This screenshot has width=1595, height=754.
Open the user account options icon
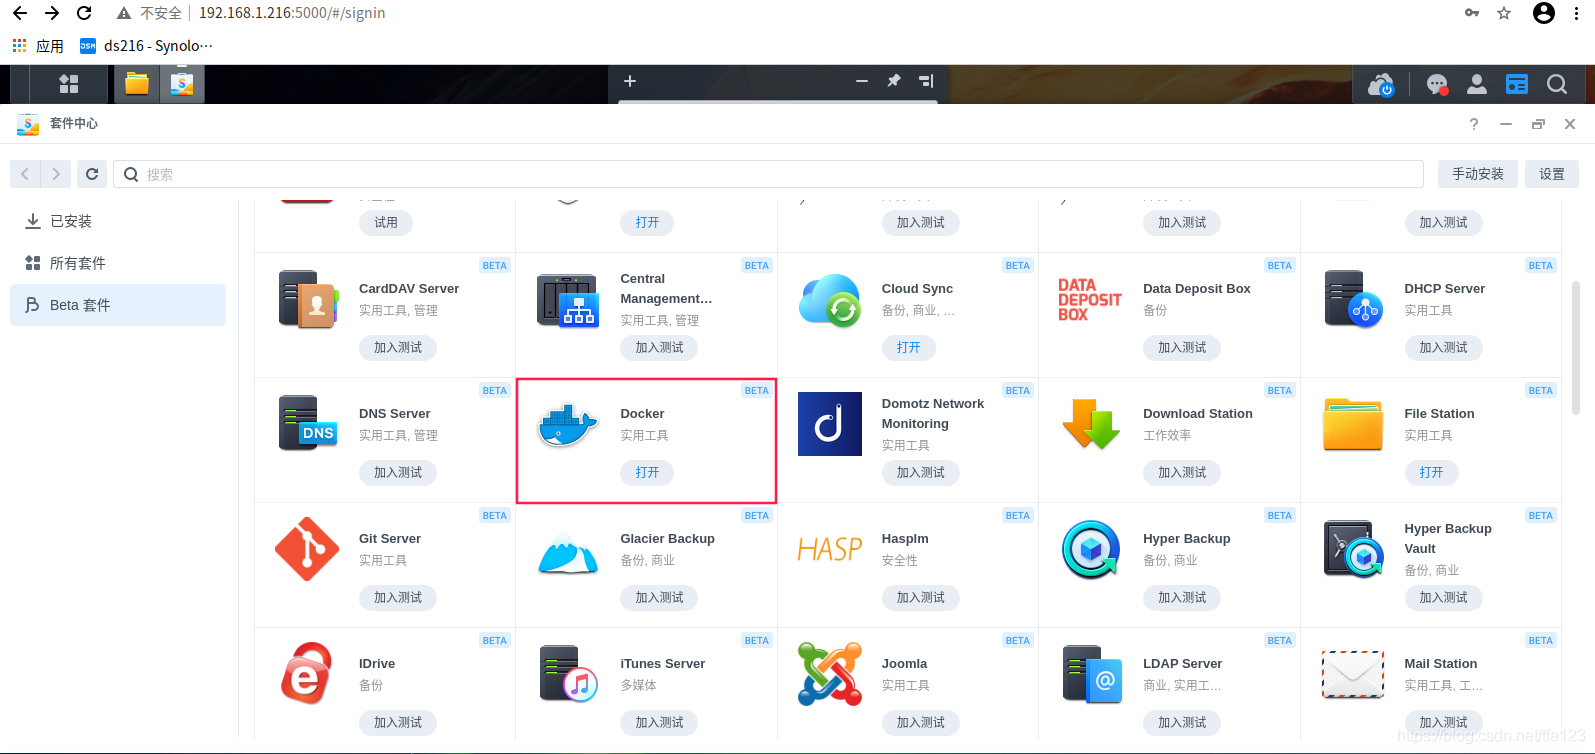point(1476,85)
